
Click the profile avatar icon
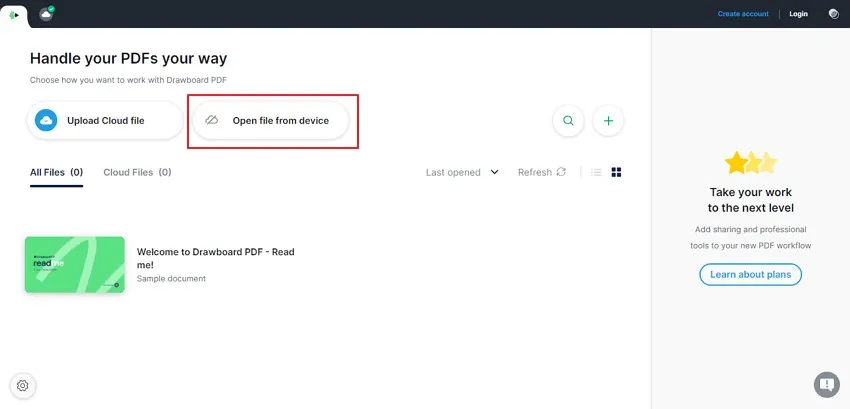[x=834, y=14]
